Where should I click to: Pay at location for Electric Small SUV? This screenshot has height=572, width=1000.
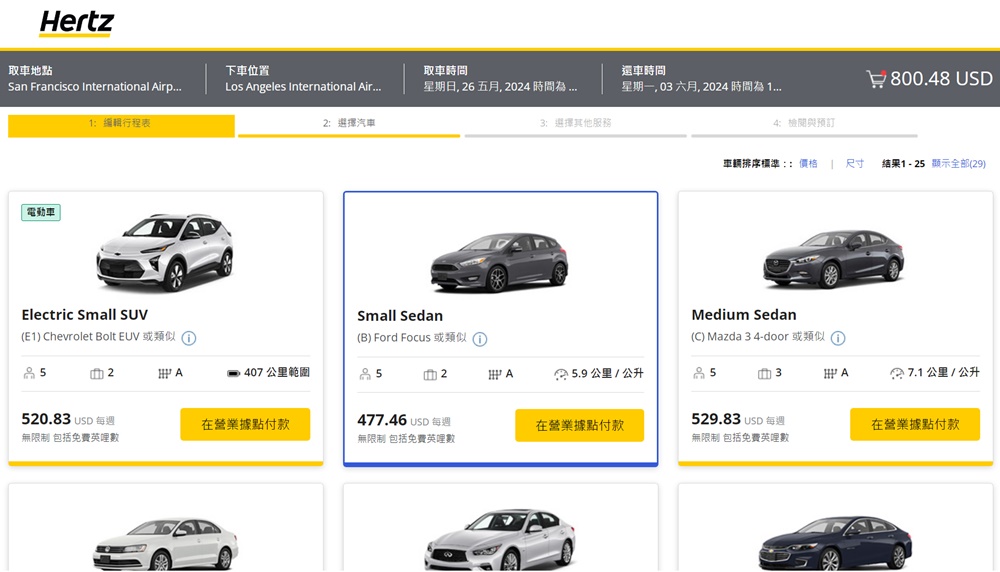[x=246, y=425]
